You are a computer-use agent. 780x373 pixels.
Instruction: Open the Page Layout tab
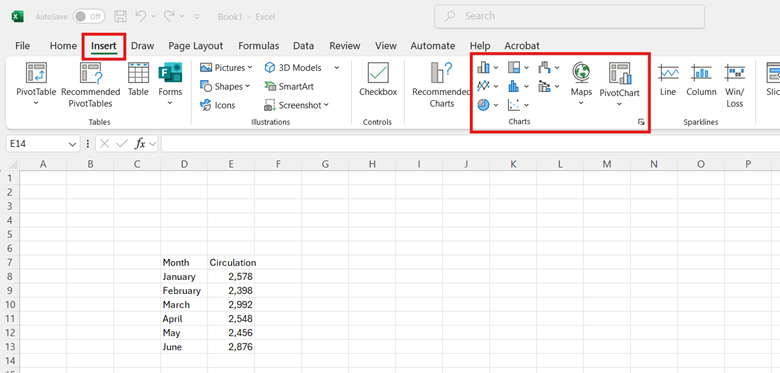(195, 46)
